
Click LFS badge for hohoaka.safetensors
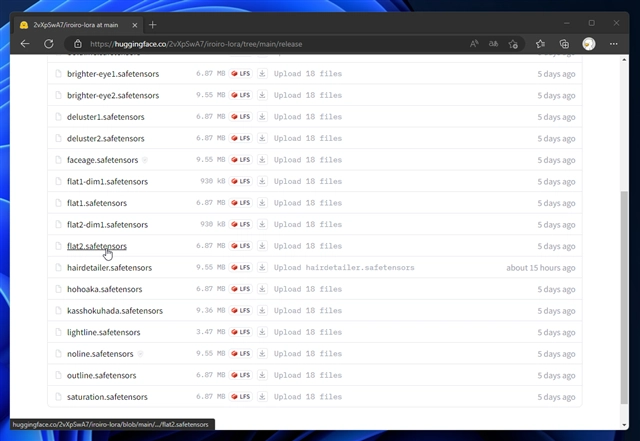pos(240,289)
